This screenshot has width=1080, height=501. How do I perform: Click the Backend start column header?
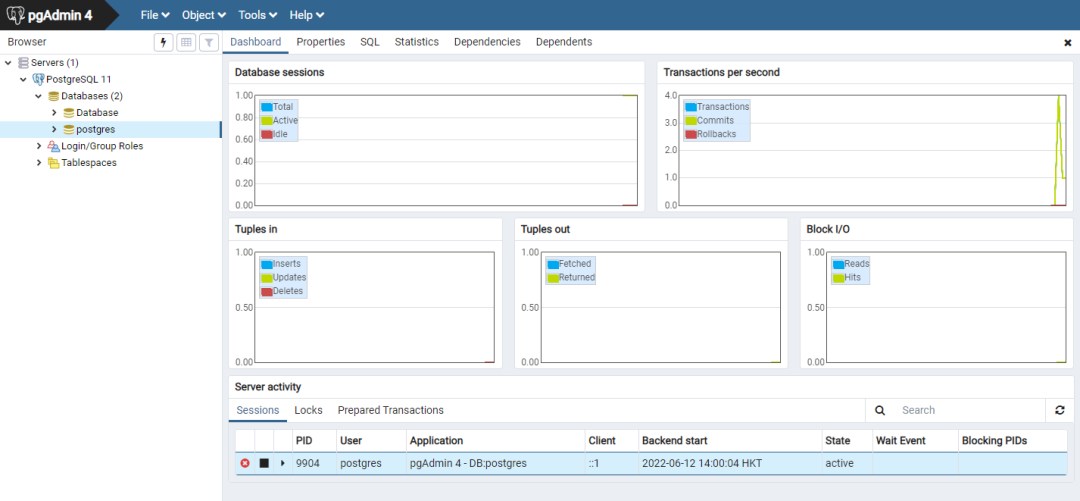tap(729, 440)
